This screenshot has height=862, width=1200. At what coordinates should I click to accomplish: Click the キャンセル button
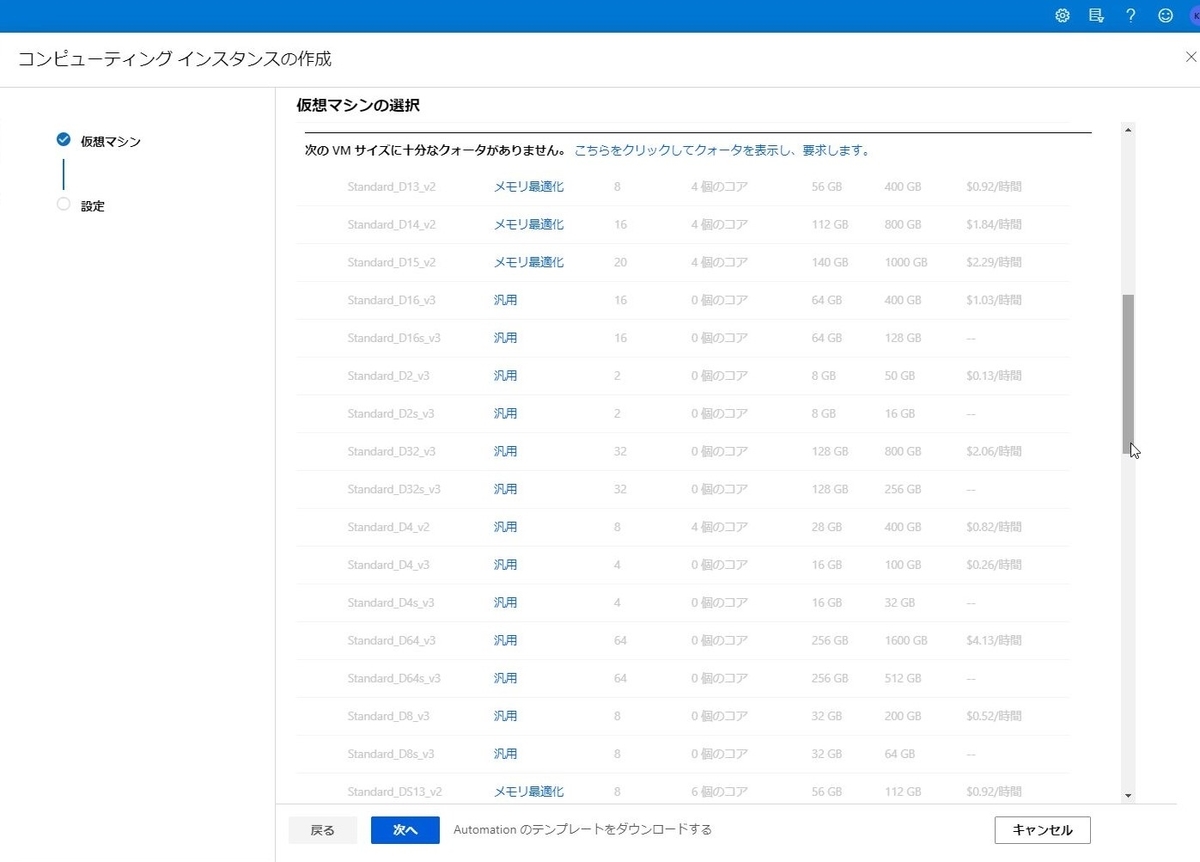1042,829
